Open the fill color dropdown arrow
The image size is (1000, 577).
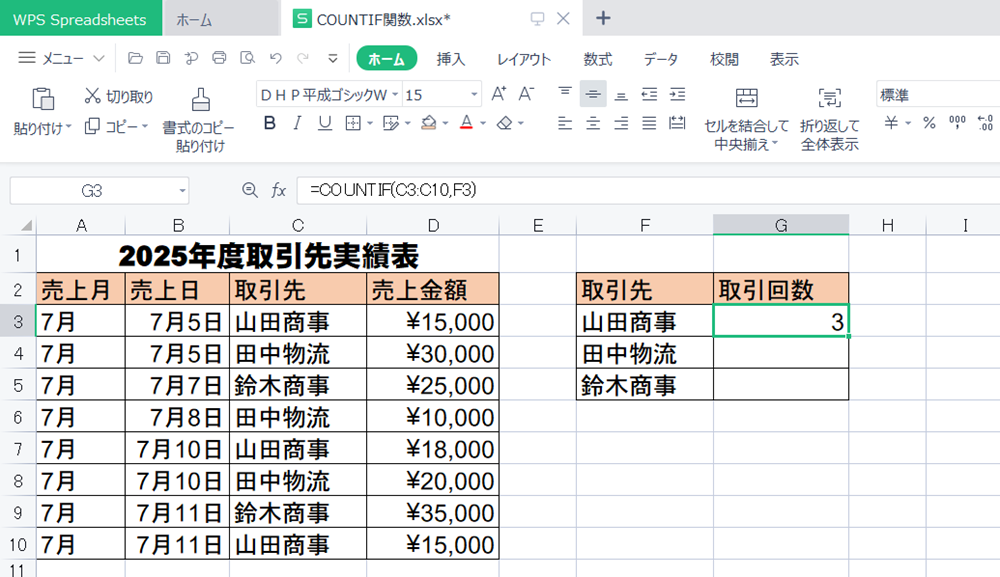445,124
